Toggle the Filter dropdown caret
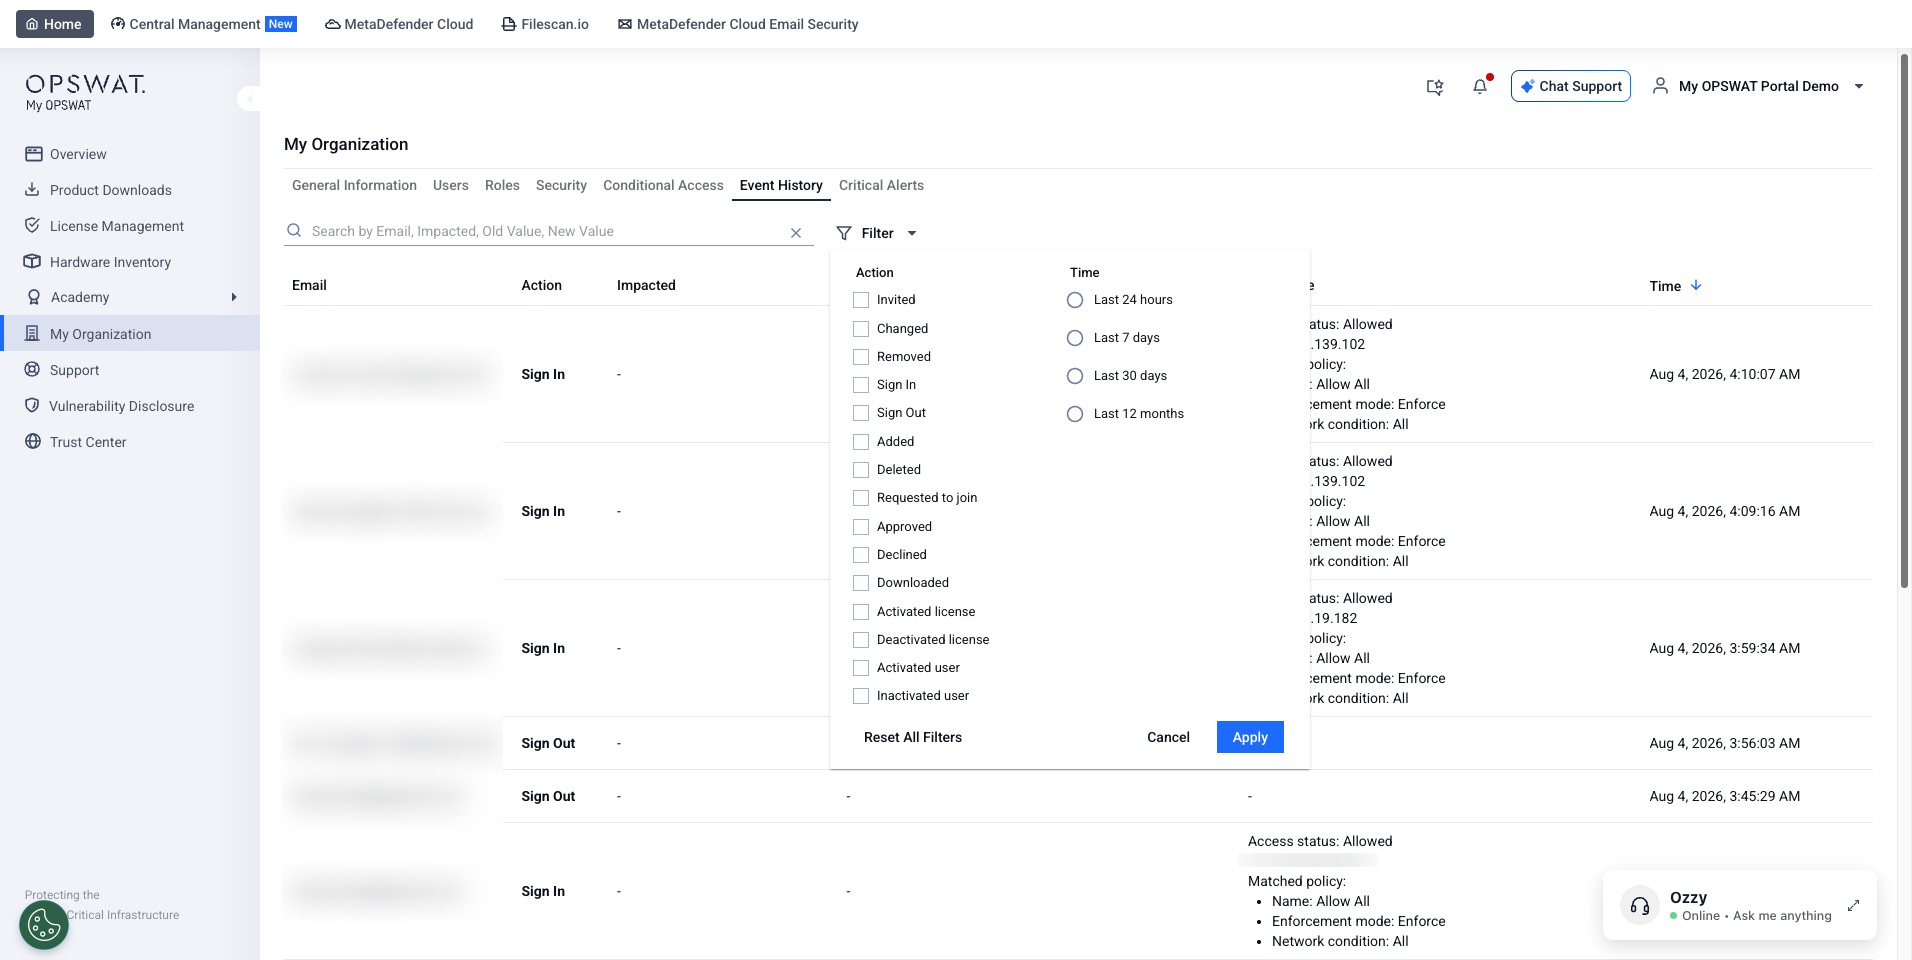The width and height of the screenshot is (1912, 960). (912, 233)
